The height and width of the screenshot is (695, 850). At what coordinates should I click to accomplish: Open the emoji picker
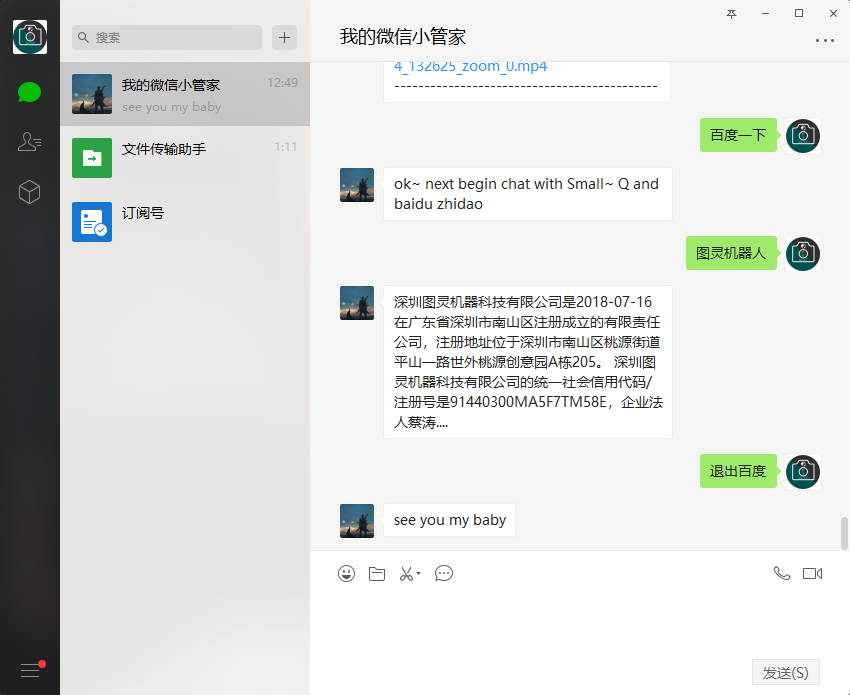point(346,574)
